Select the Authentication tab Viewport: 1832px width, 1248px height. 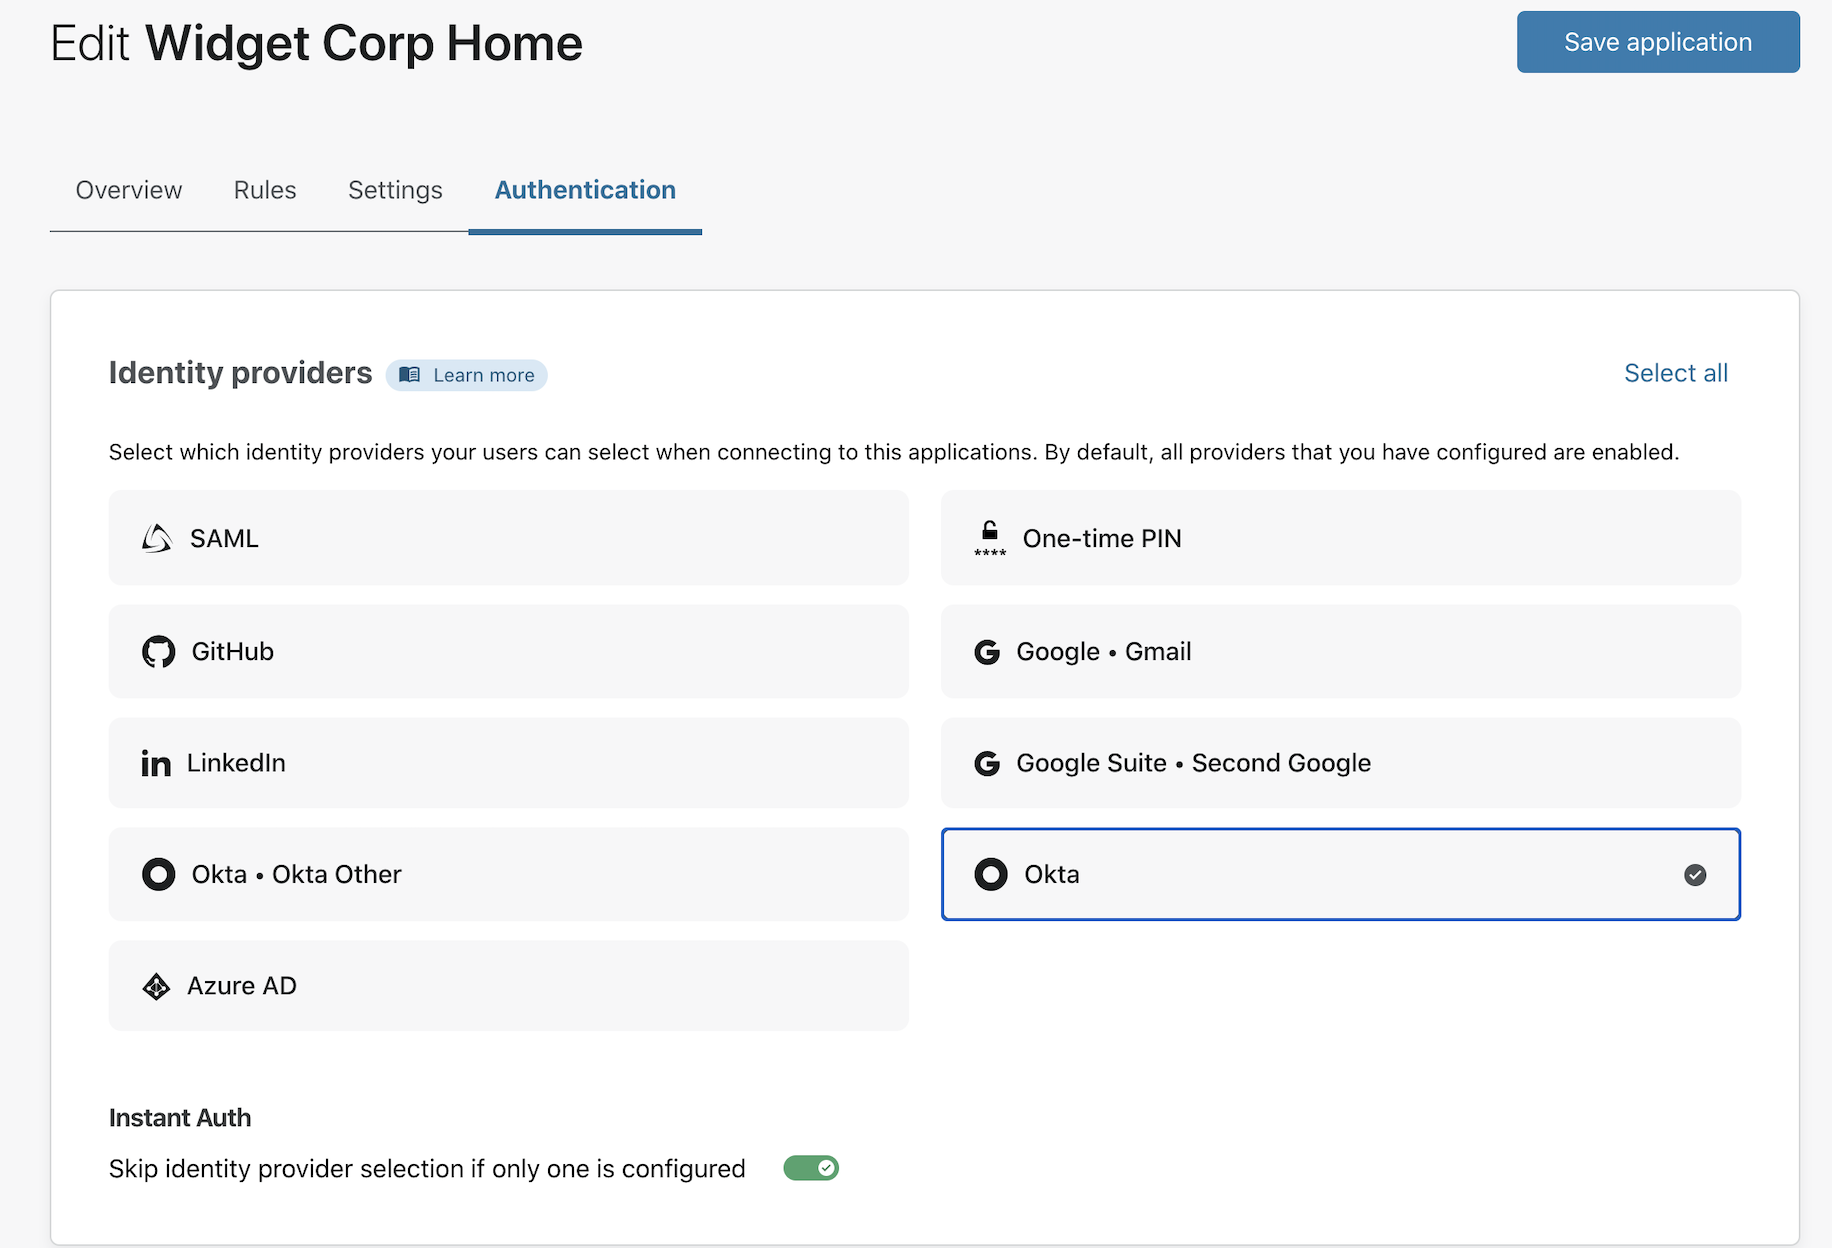(x=585, y=190)
